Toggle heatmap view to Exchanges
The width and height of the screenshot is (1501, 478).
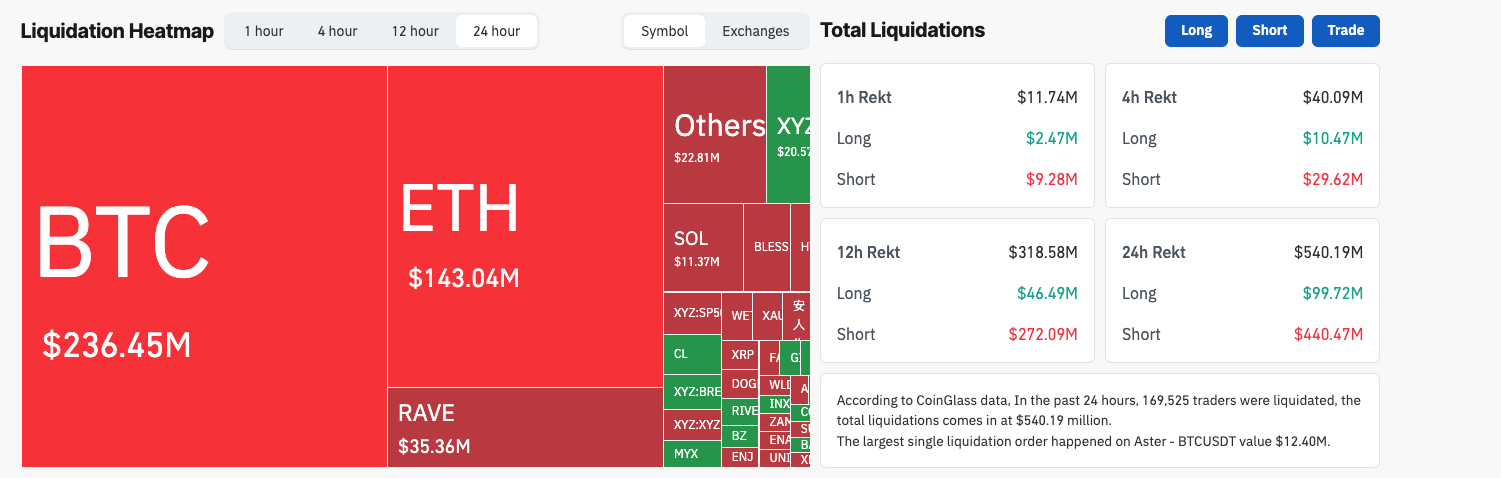[x=755, y=31]
